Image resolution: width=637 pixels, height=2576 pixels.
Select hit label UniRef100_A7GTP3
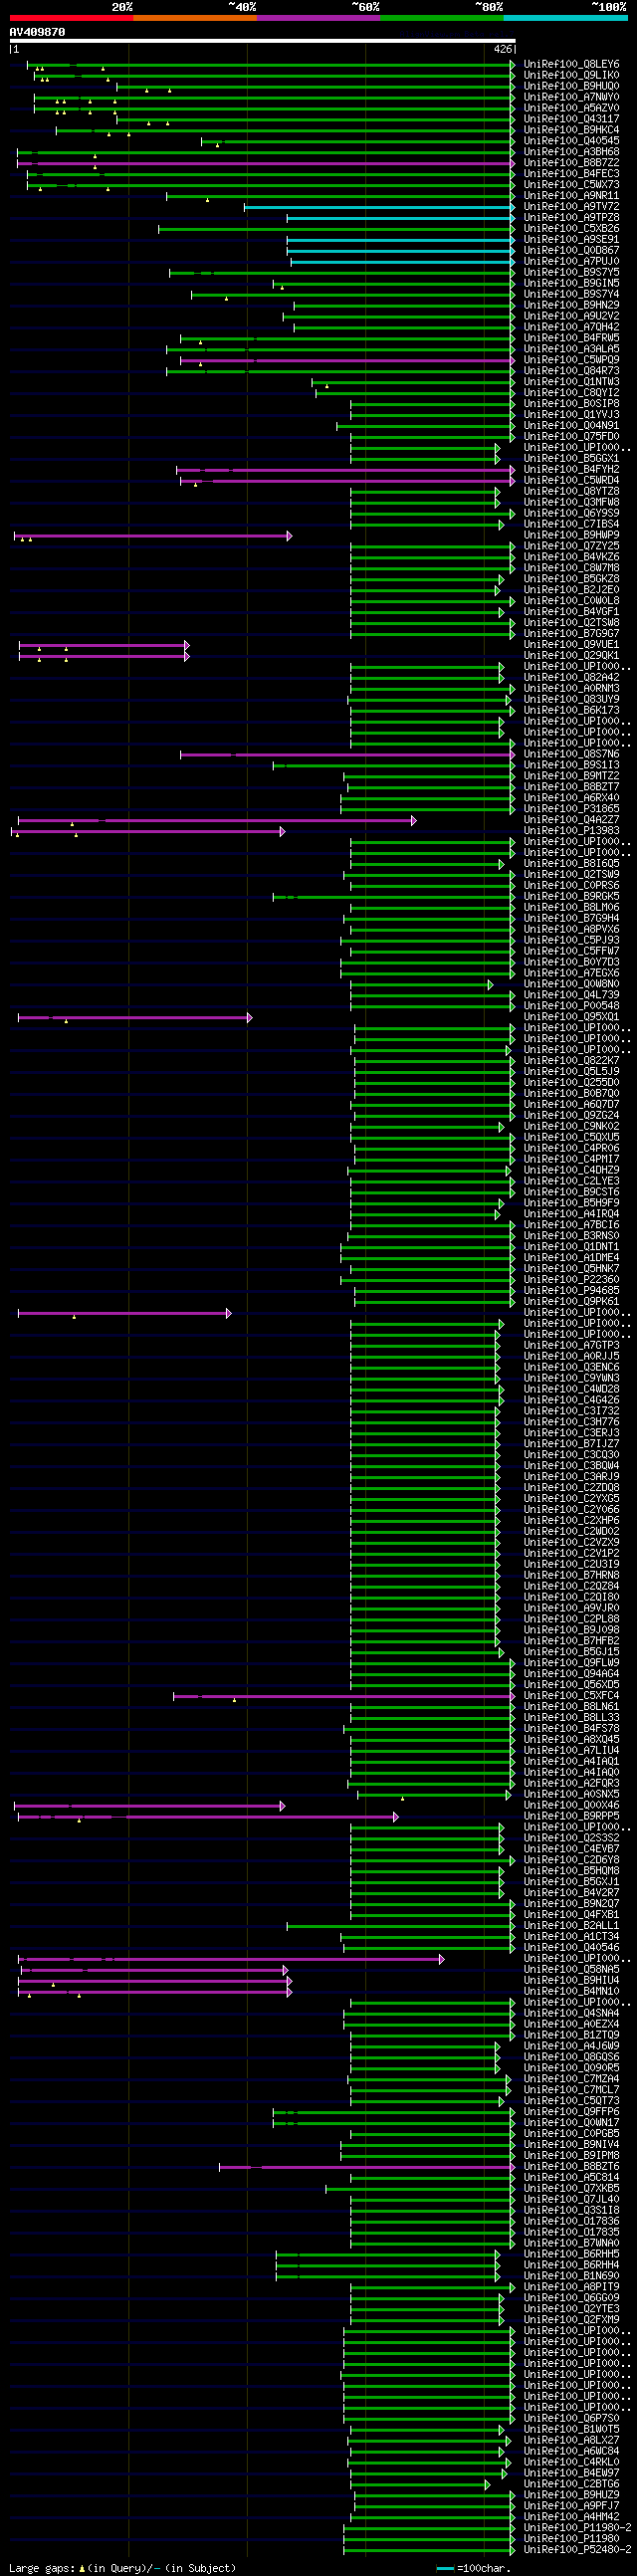point(571,1346)
